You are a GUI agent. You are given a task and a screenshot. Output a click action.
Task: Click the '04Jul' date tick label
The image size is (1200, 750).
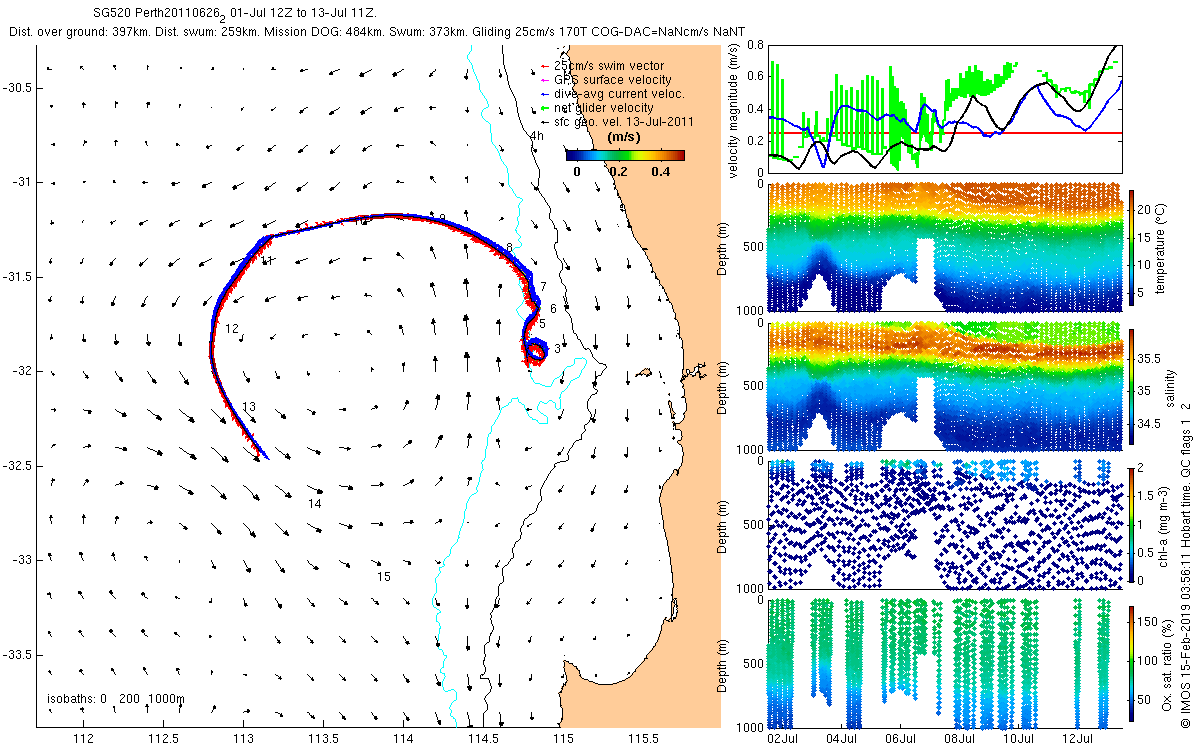(841, 739)
